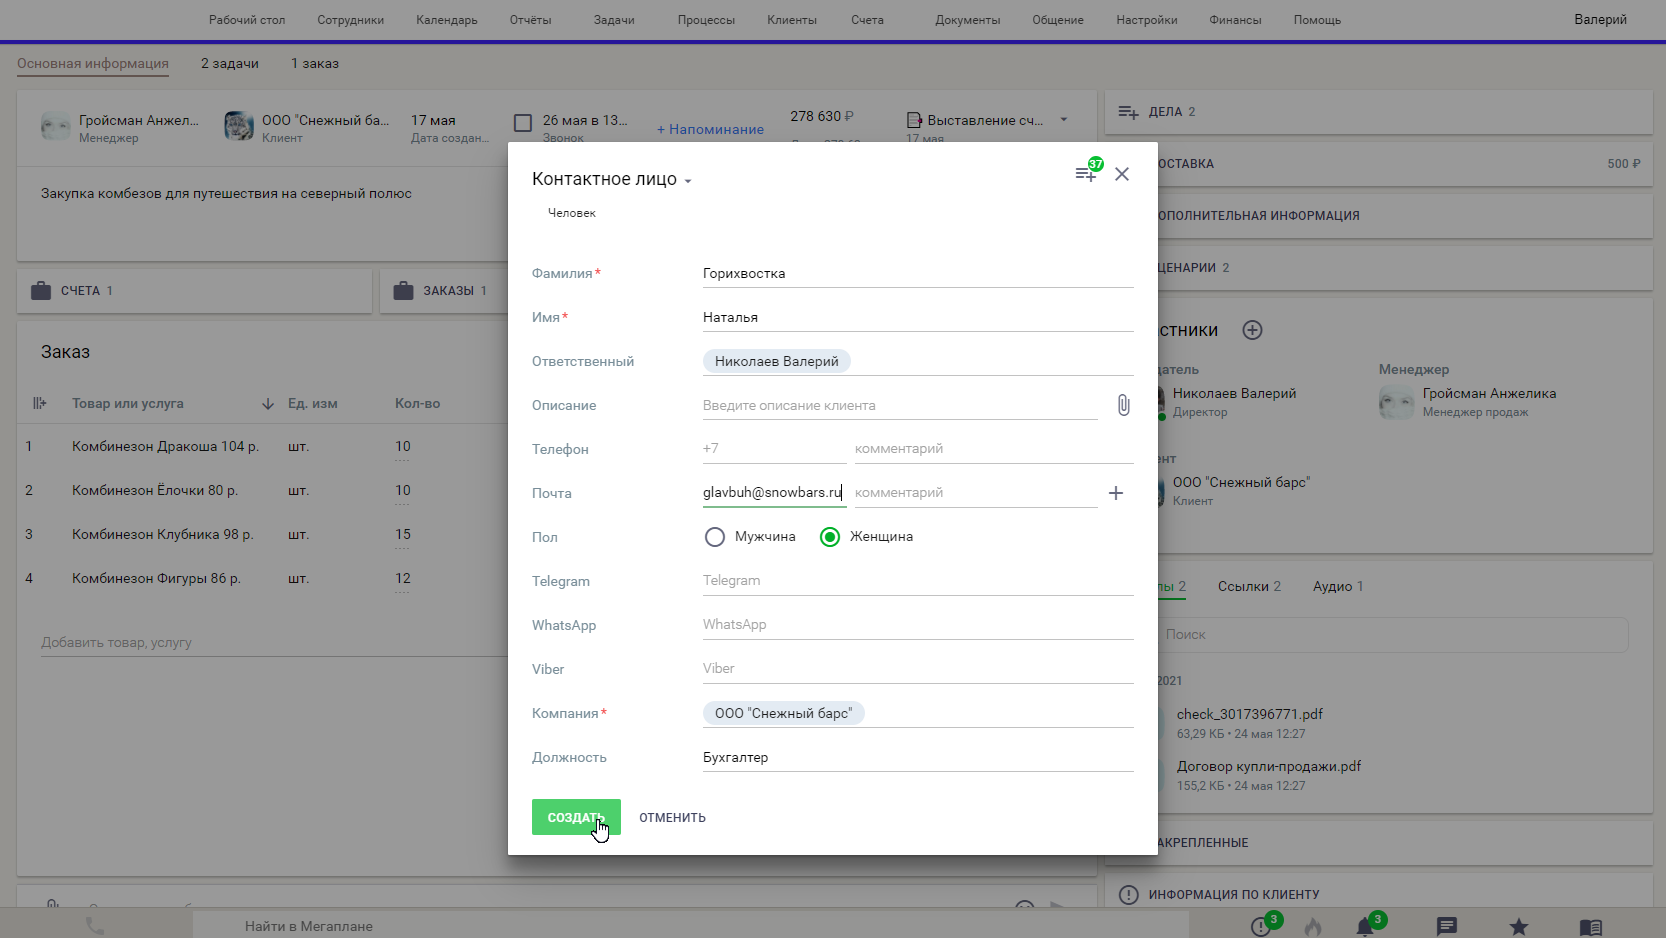Click the ОТМЕНИТЬ button
The image size is (1666, 938).
tap(672, 818)
